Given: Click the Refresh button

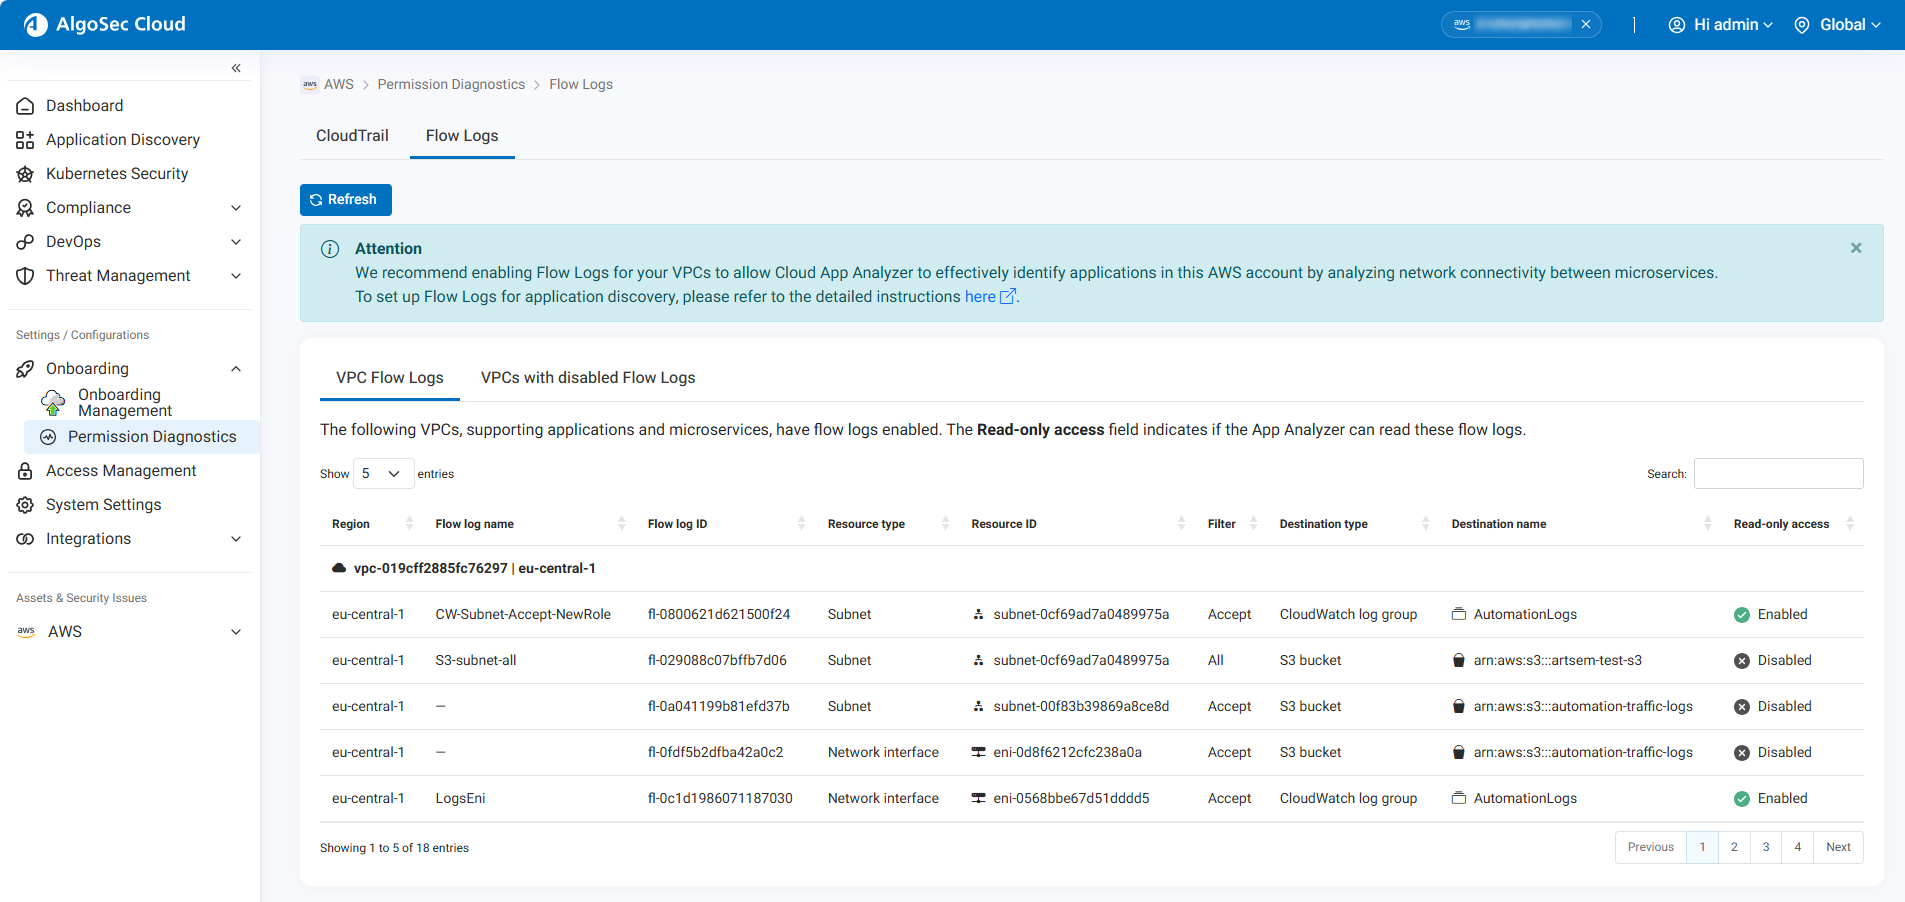Looking at the screenshot, I should 345,200.
